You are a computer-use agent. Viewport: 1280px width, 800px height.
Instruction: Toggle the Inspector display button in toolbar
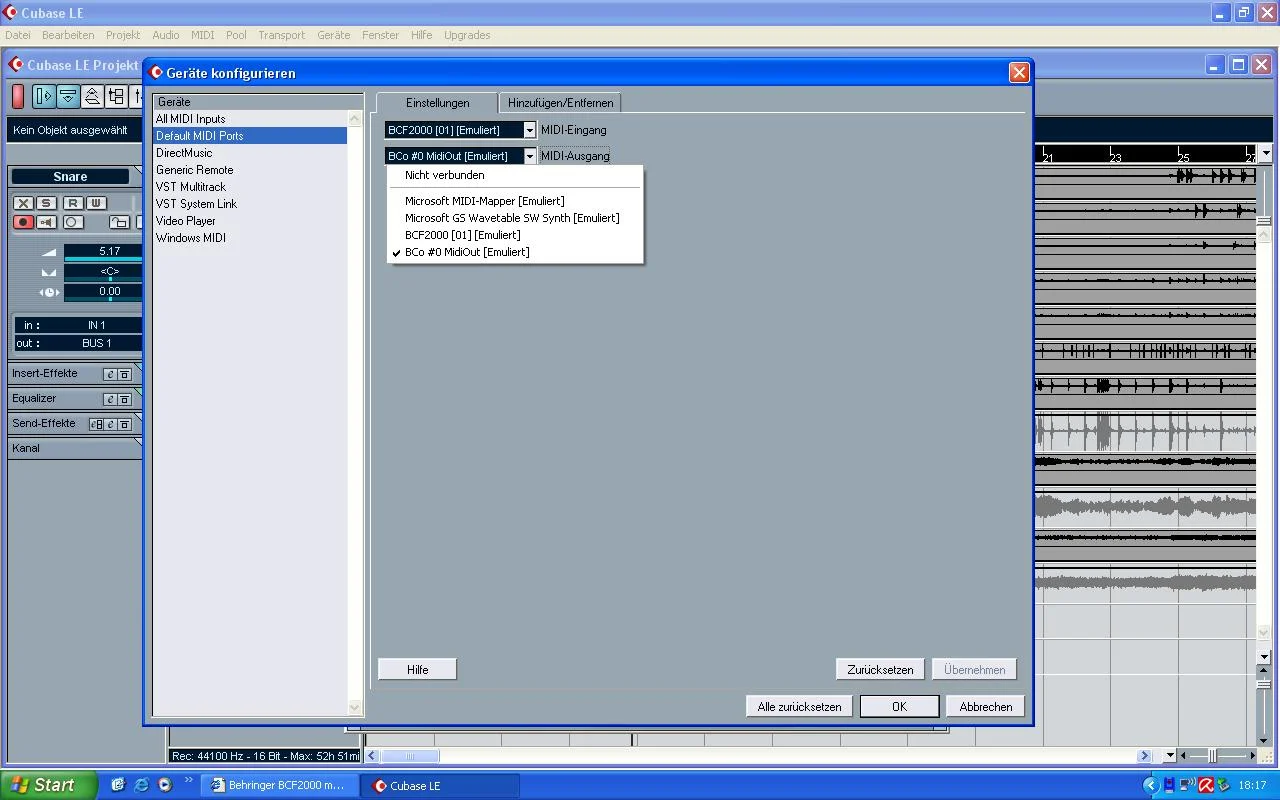pyautogui.click(x=44, y=96)
